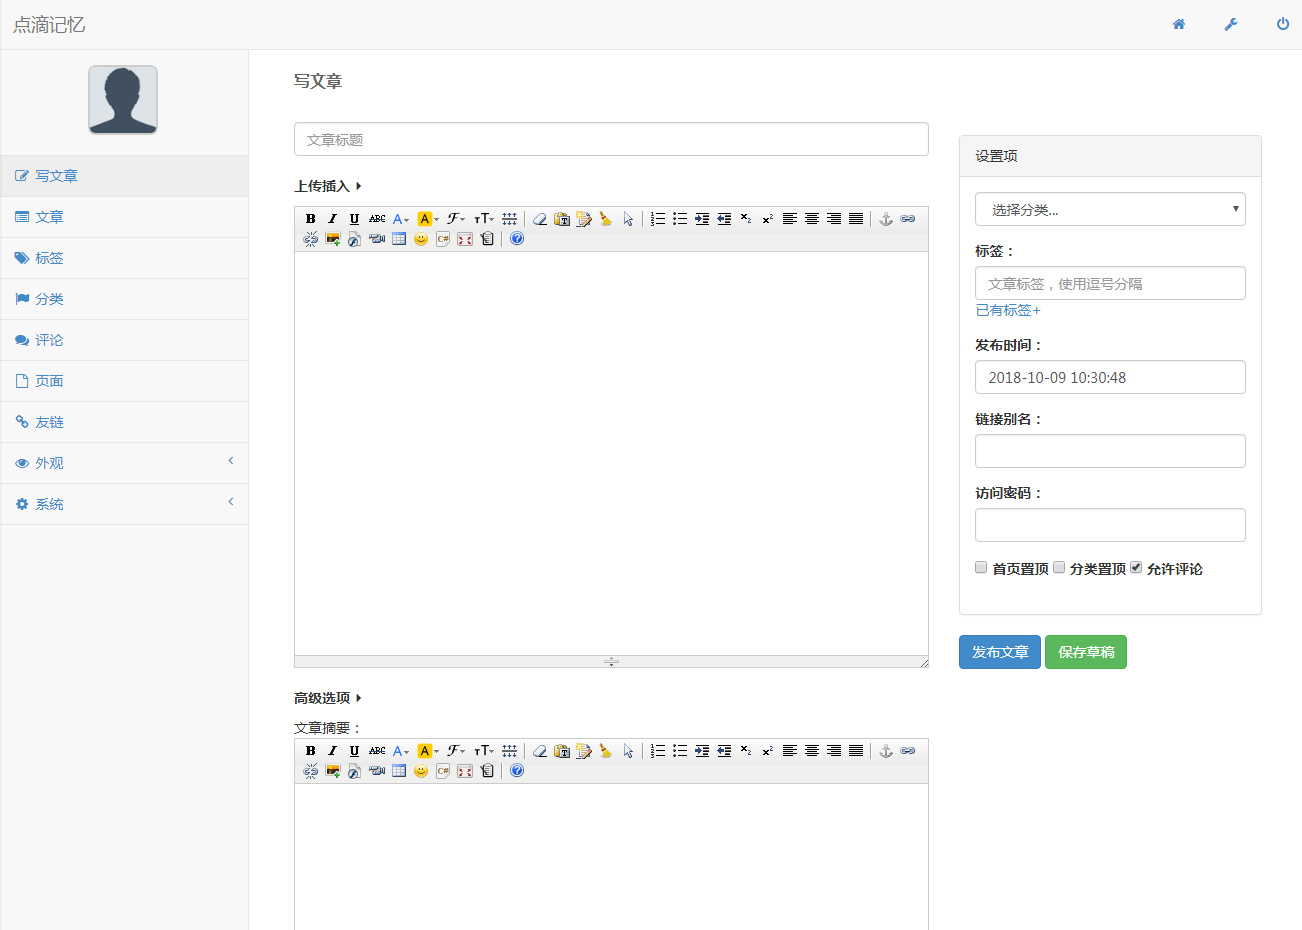Click the help icon in article summary editor
Screen dimensions: 1302x930
pyautogui.click(x=517, y=771)
